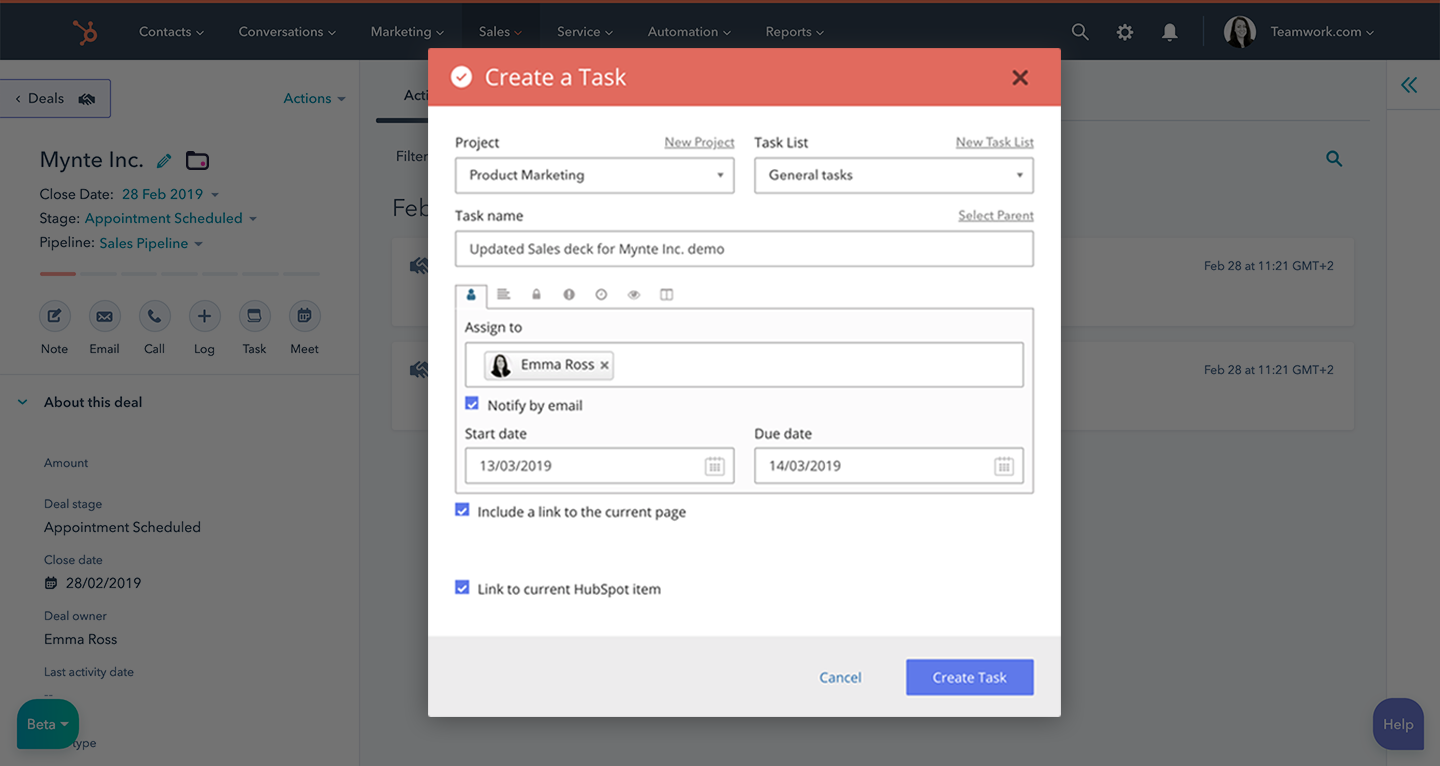Click the Task name input field
The width and height of the screenshot is (1440, 766).
(744, 249)
